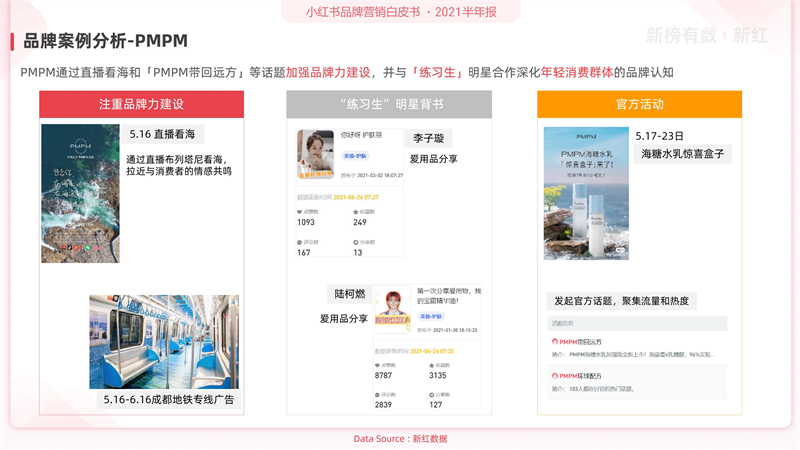Image resolution: width=800 pixels, height=450 pixels.
Task: Click the red 年轻消费群体 highlighted phrase
Action: 577,72
